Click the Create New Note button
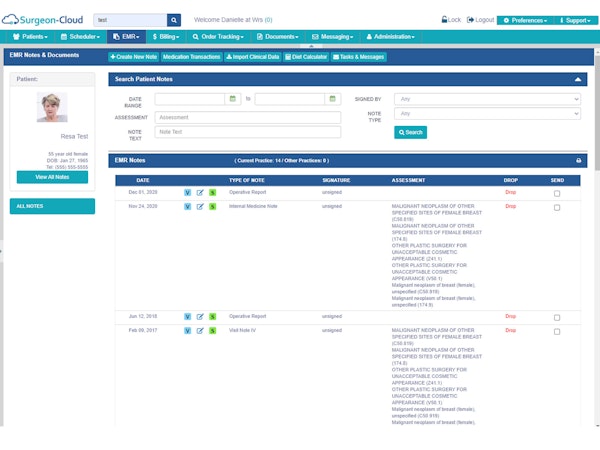600x450 pixels. pyautogui.click(x=134, y=57)
